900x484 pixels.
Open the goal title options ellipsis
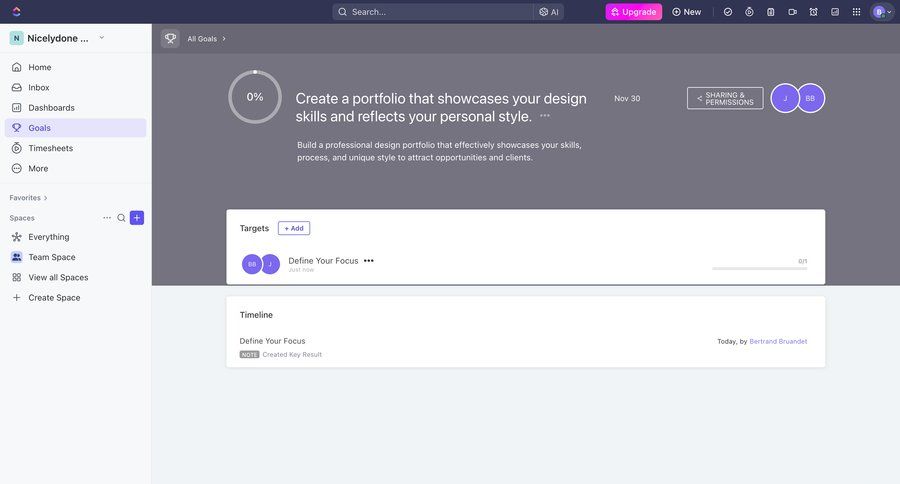(545, 115)
